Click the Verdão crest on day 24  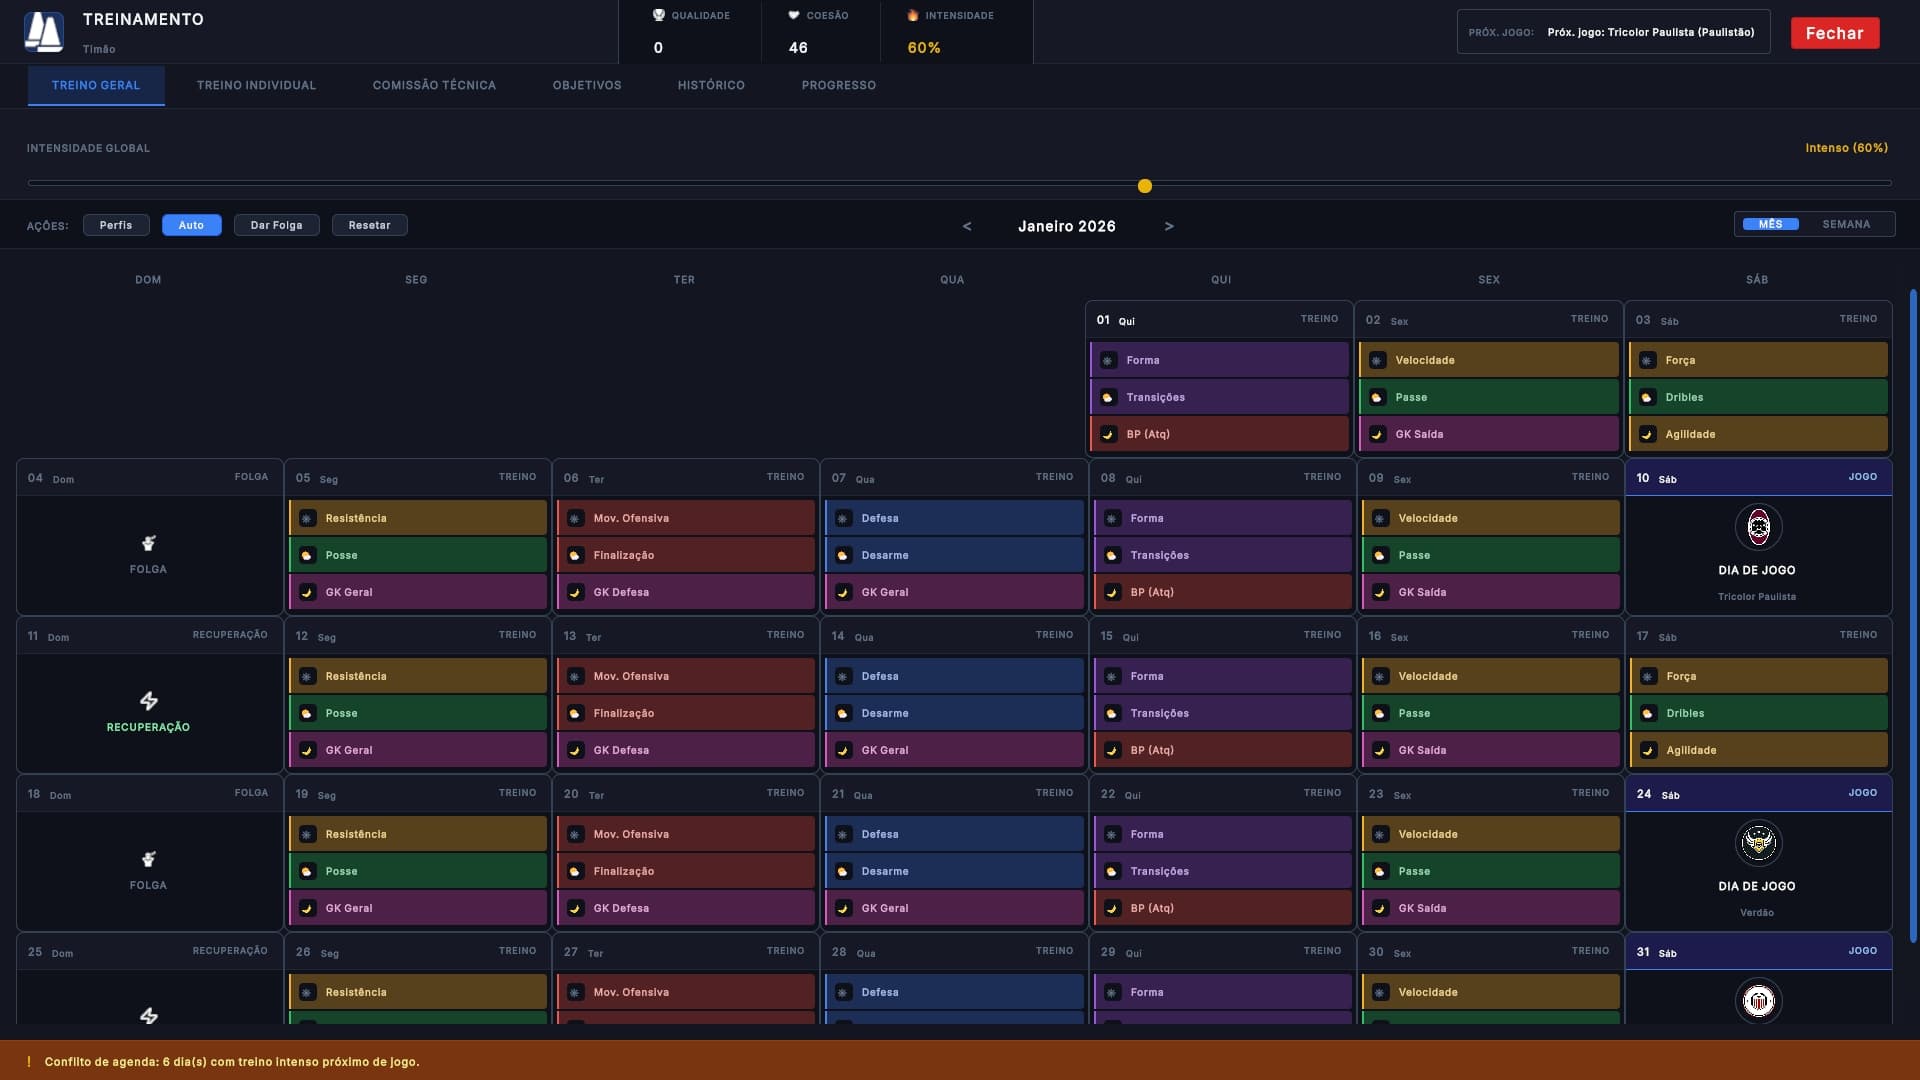pos(1758,843)
